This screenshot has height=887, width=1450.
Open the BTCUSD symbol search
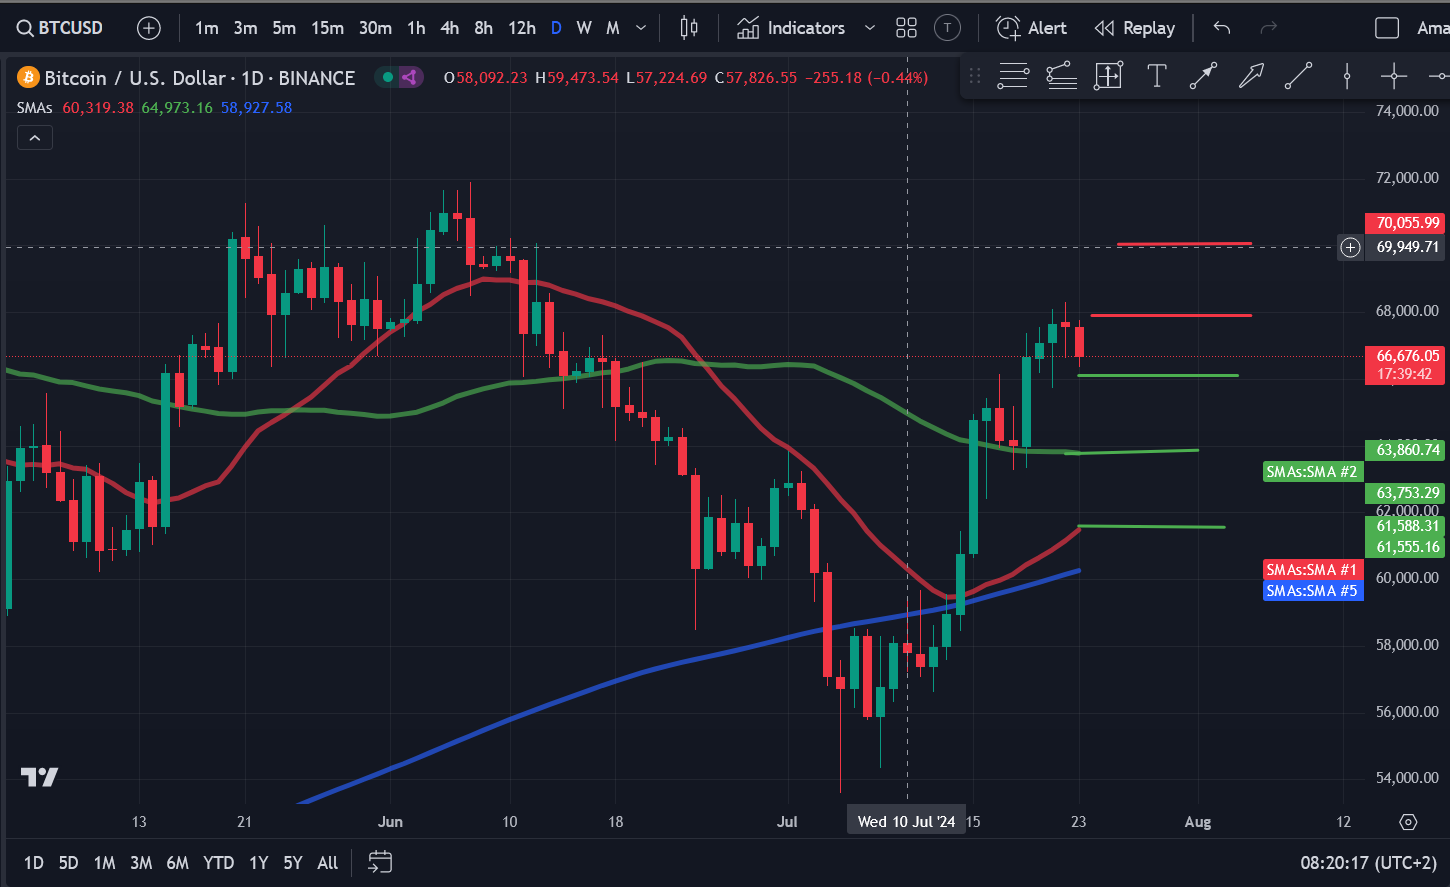click(60, 28)
